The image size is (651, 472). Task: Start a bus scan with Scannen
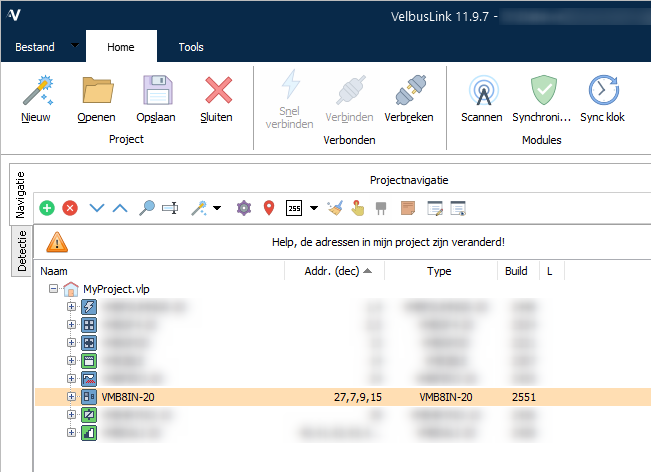click(x=482, y=99)
